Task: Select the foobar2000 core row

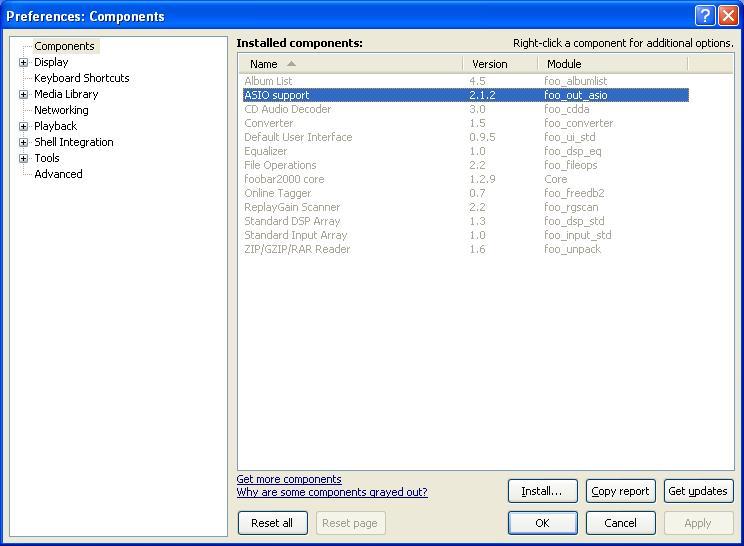Action: pos(465,179)
